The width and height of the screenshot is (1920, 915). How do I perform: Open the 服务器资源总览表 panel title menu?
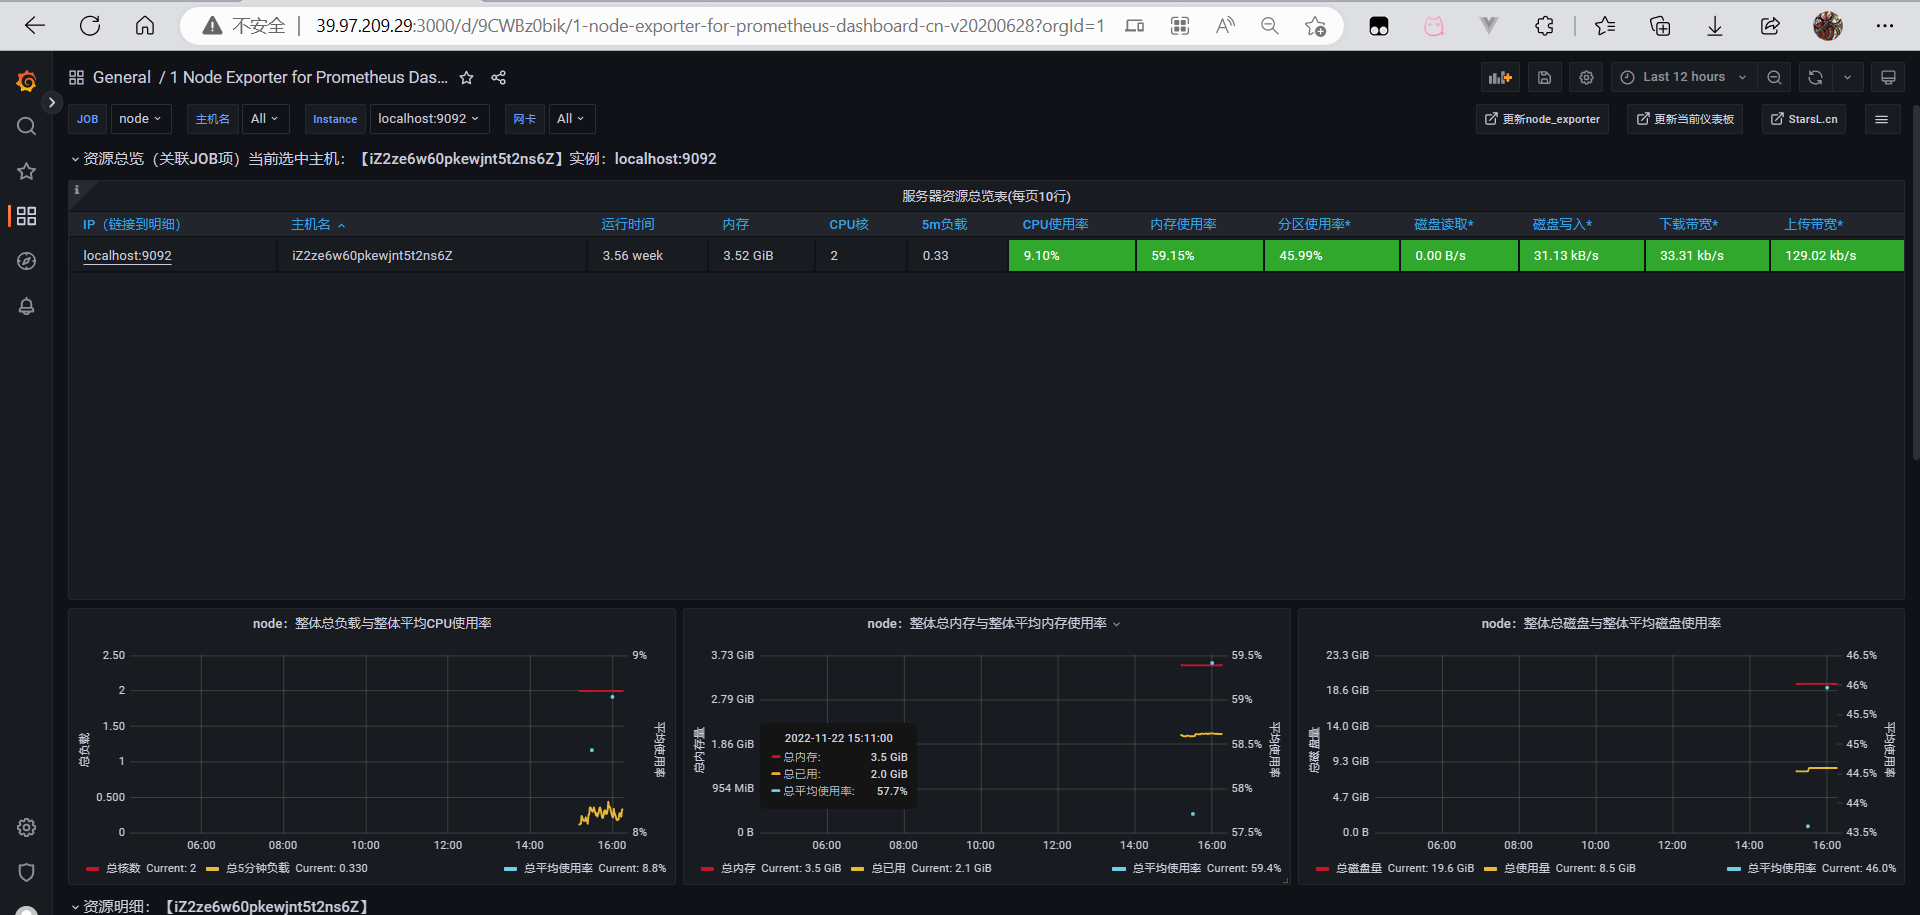click(986, 196)
